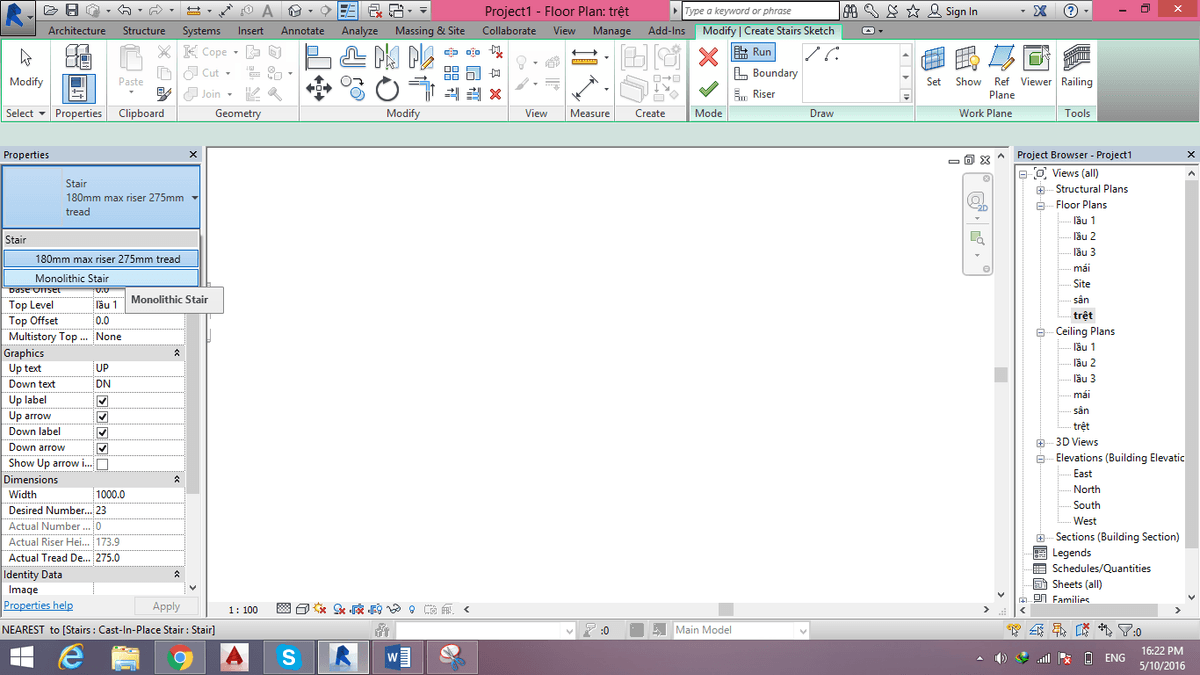Screen dimensions: 1200x675
Task: Select the Center-ends Arc draw tool
Action: point(831,53)
